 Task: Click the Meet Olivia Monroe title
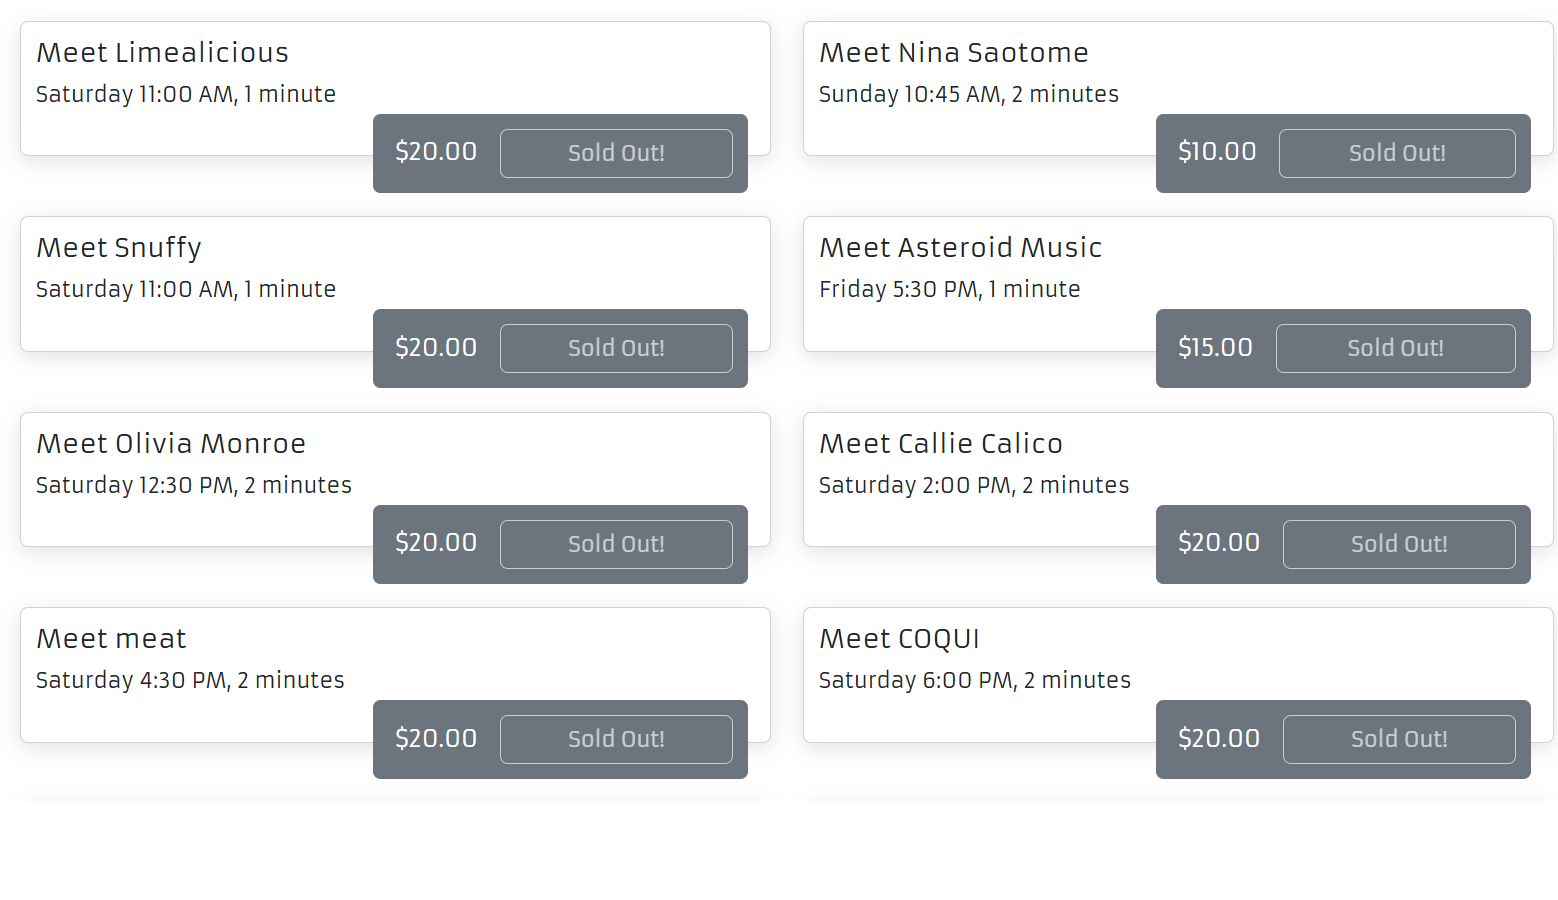tap(171, 443)
